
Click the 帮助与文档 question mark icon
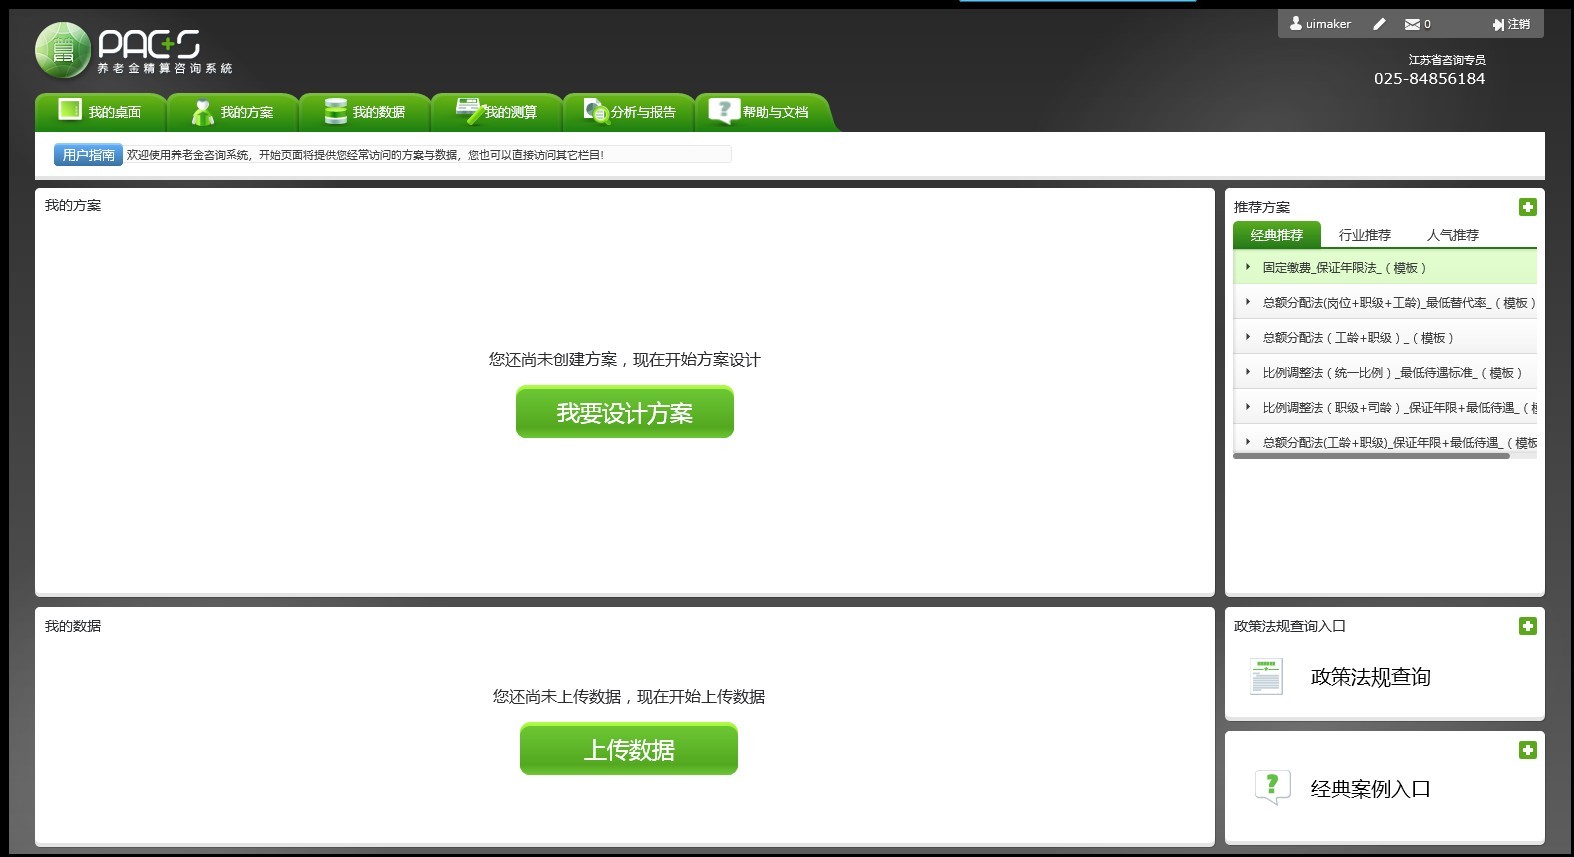[x=724, y=110]
